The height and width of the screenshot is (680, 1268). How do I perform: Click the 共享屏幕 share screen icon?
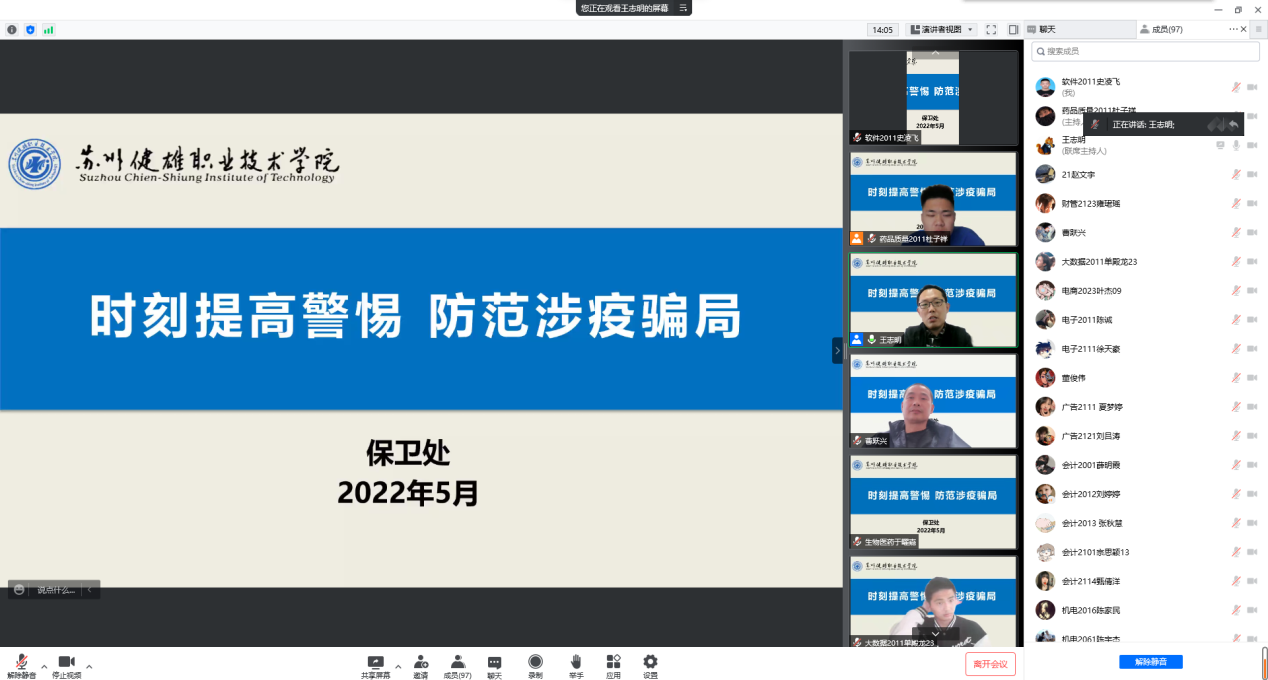376,662
